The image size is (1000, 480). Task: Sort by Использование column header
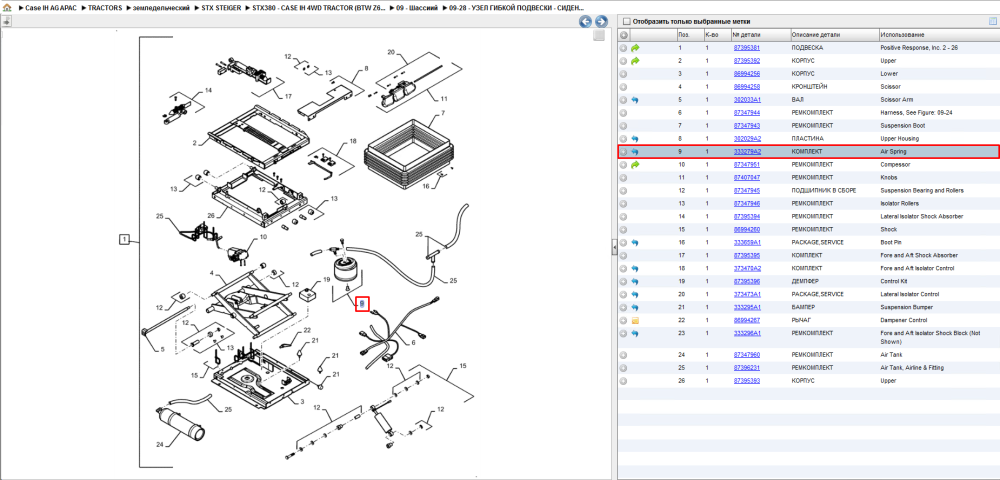click(938, 34)
